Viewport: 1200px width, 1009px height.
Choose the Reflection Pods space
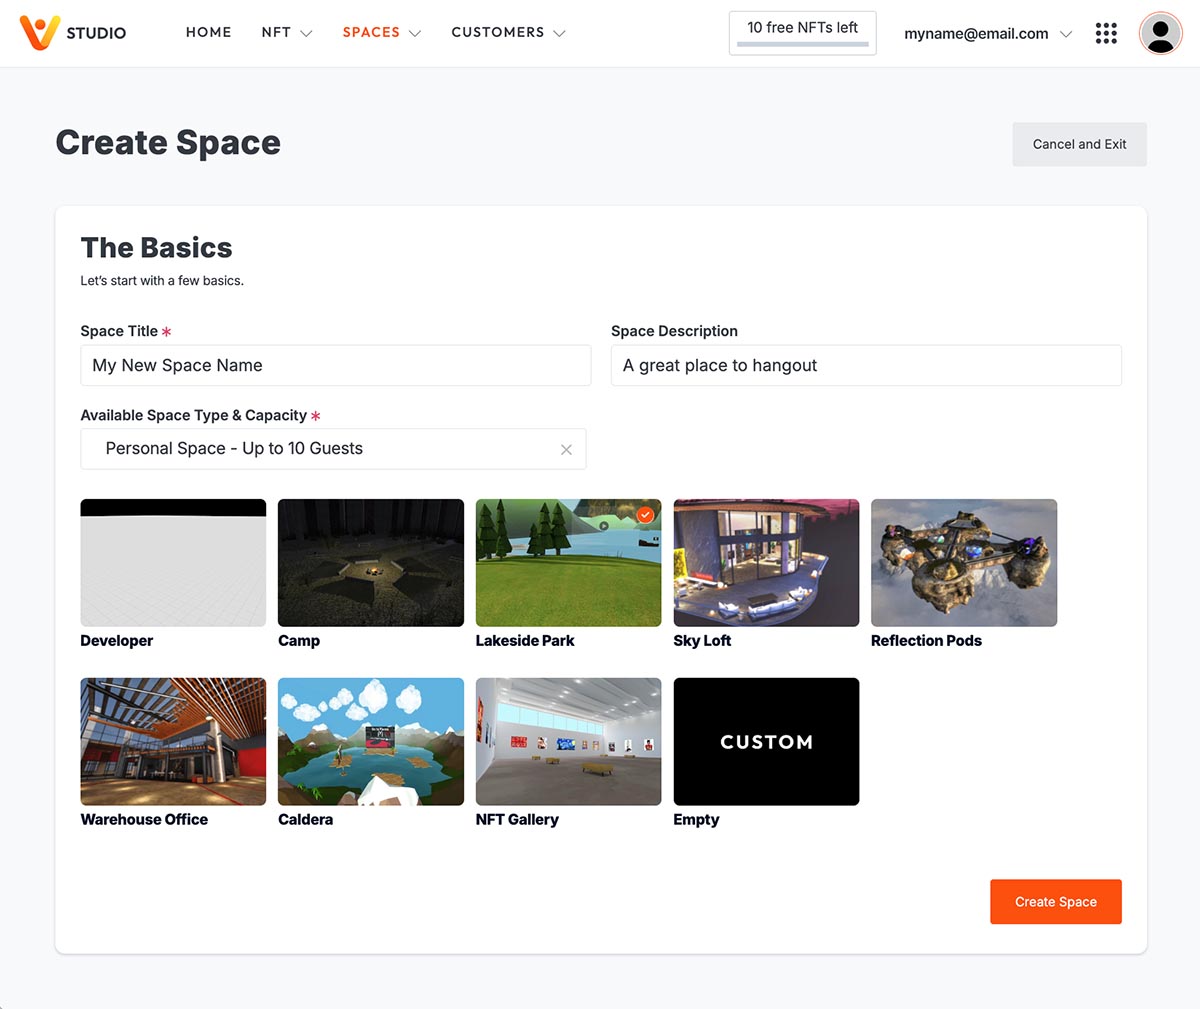963,562
